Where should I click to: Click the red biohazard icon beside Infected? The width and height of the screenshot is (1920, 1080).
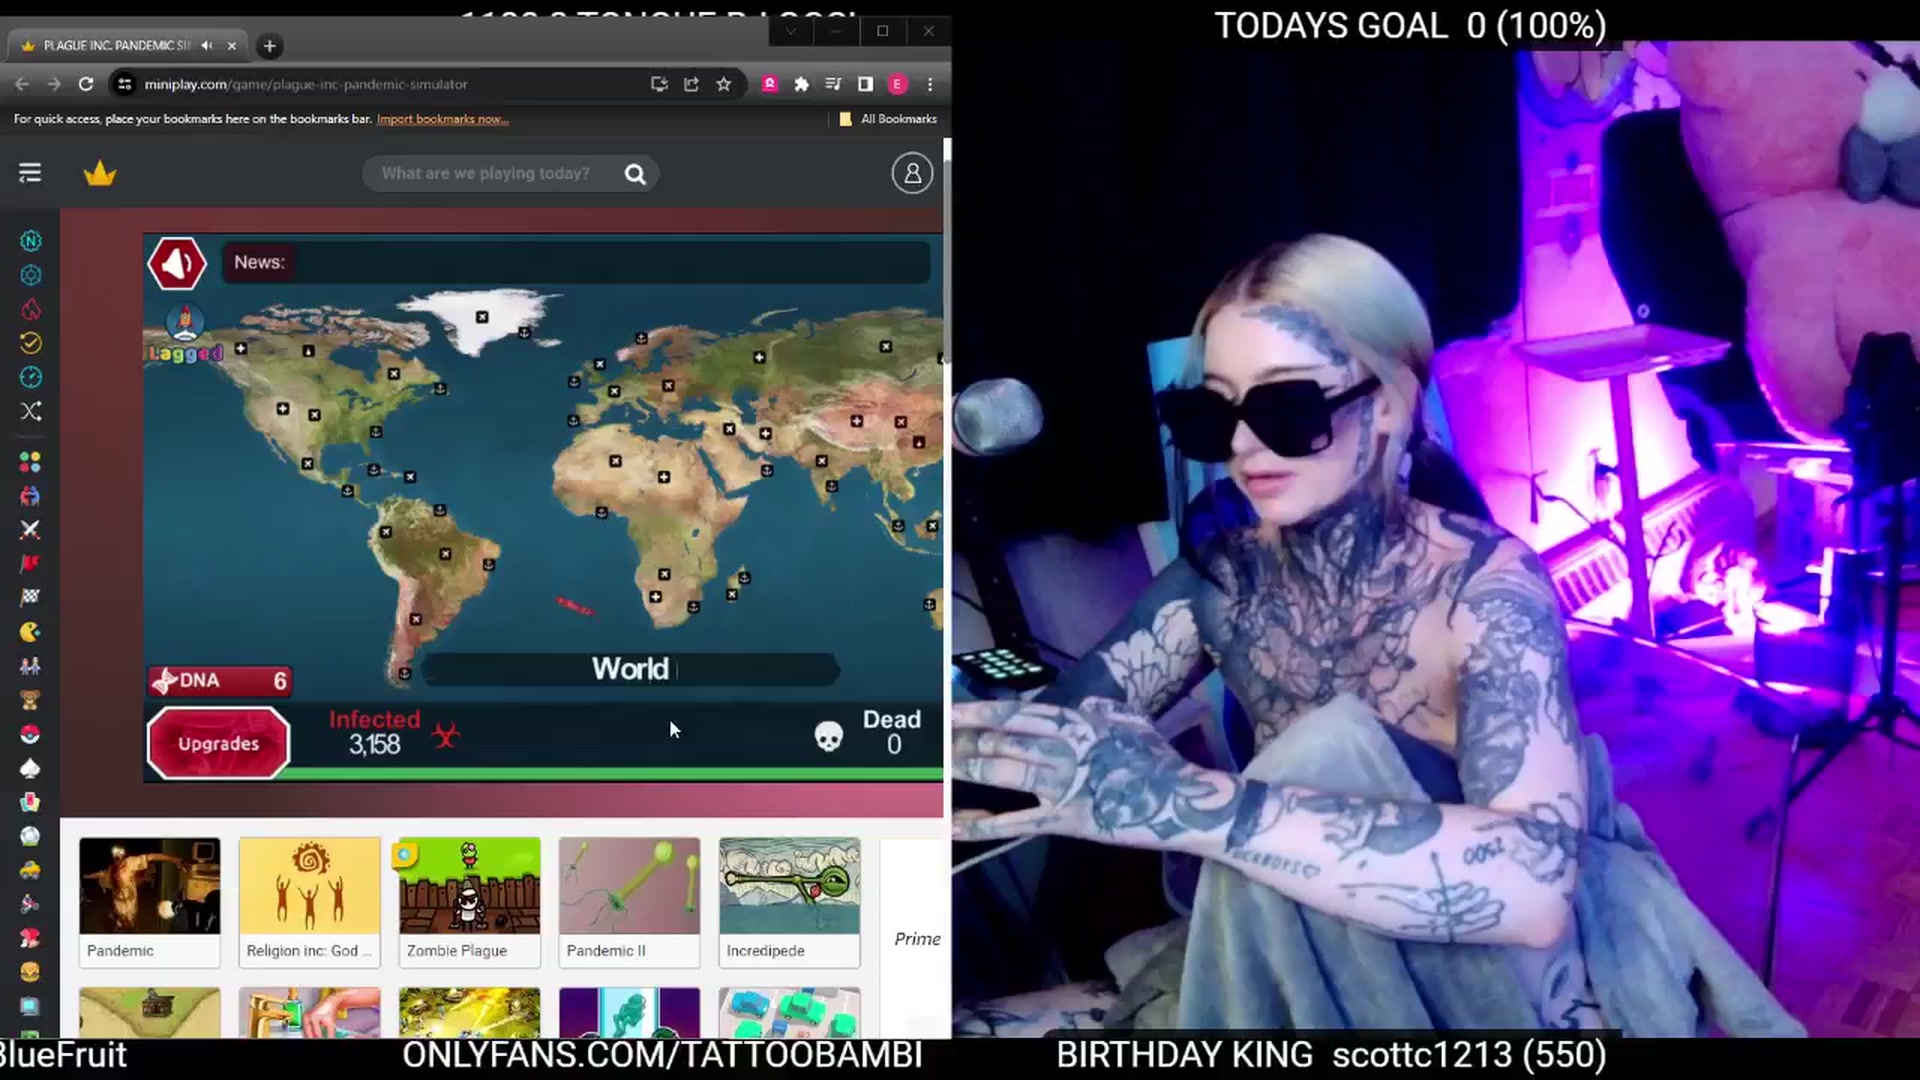pyautogui.click(x=446, y=736)
